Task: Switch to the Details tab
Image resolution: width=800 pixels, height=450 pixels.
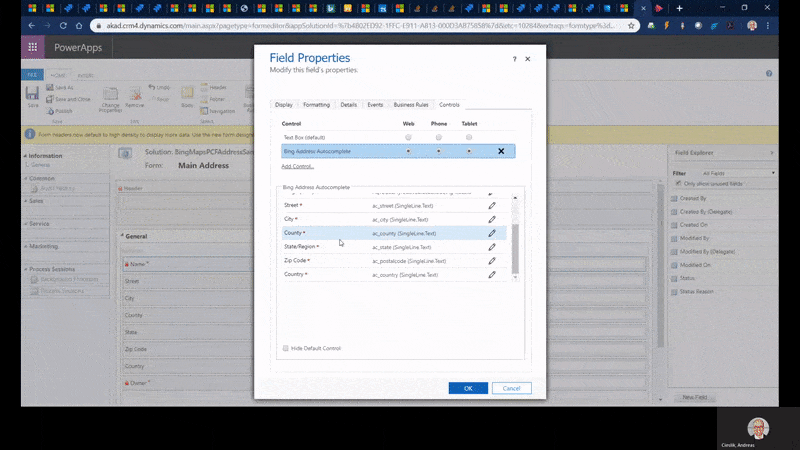Action: click(348, 105)
